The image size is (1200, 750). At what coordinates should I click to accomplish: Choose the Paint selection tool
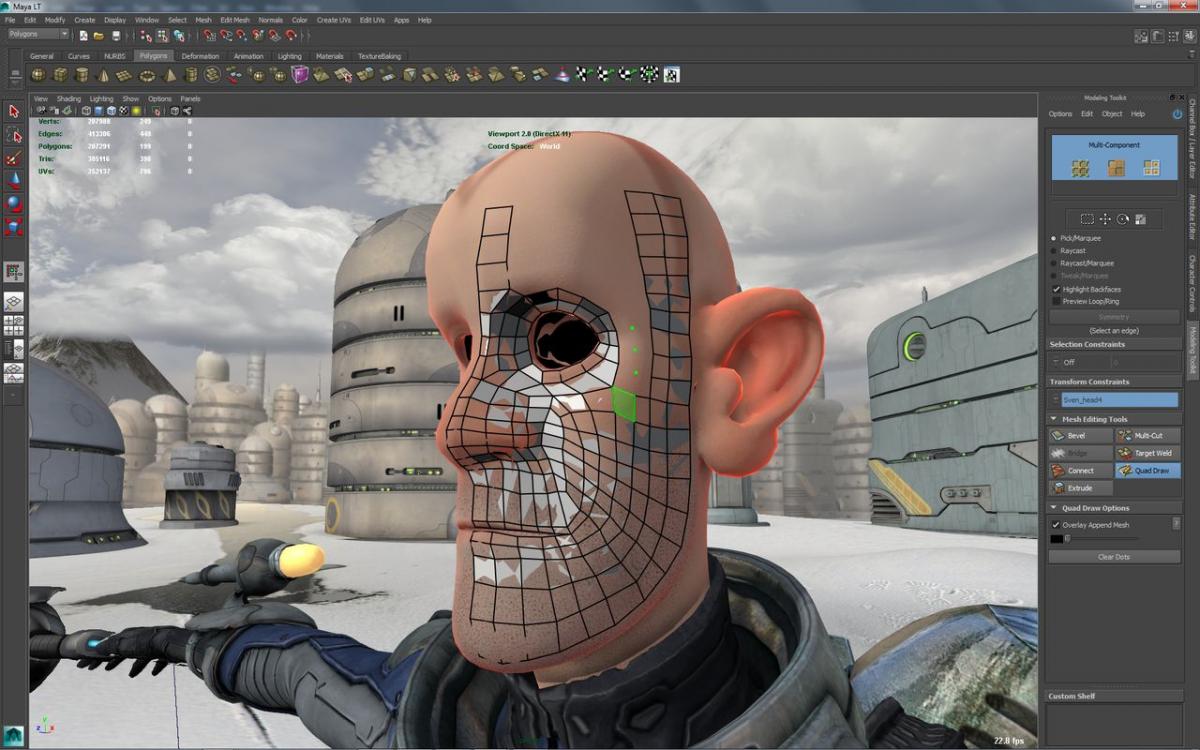coord(14,158)
